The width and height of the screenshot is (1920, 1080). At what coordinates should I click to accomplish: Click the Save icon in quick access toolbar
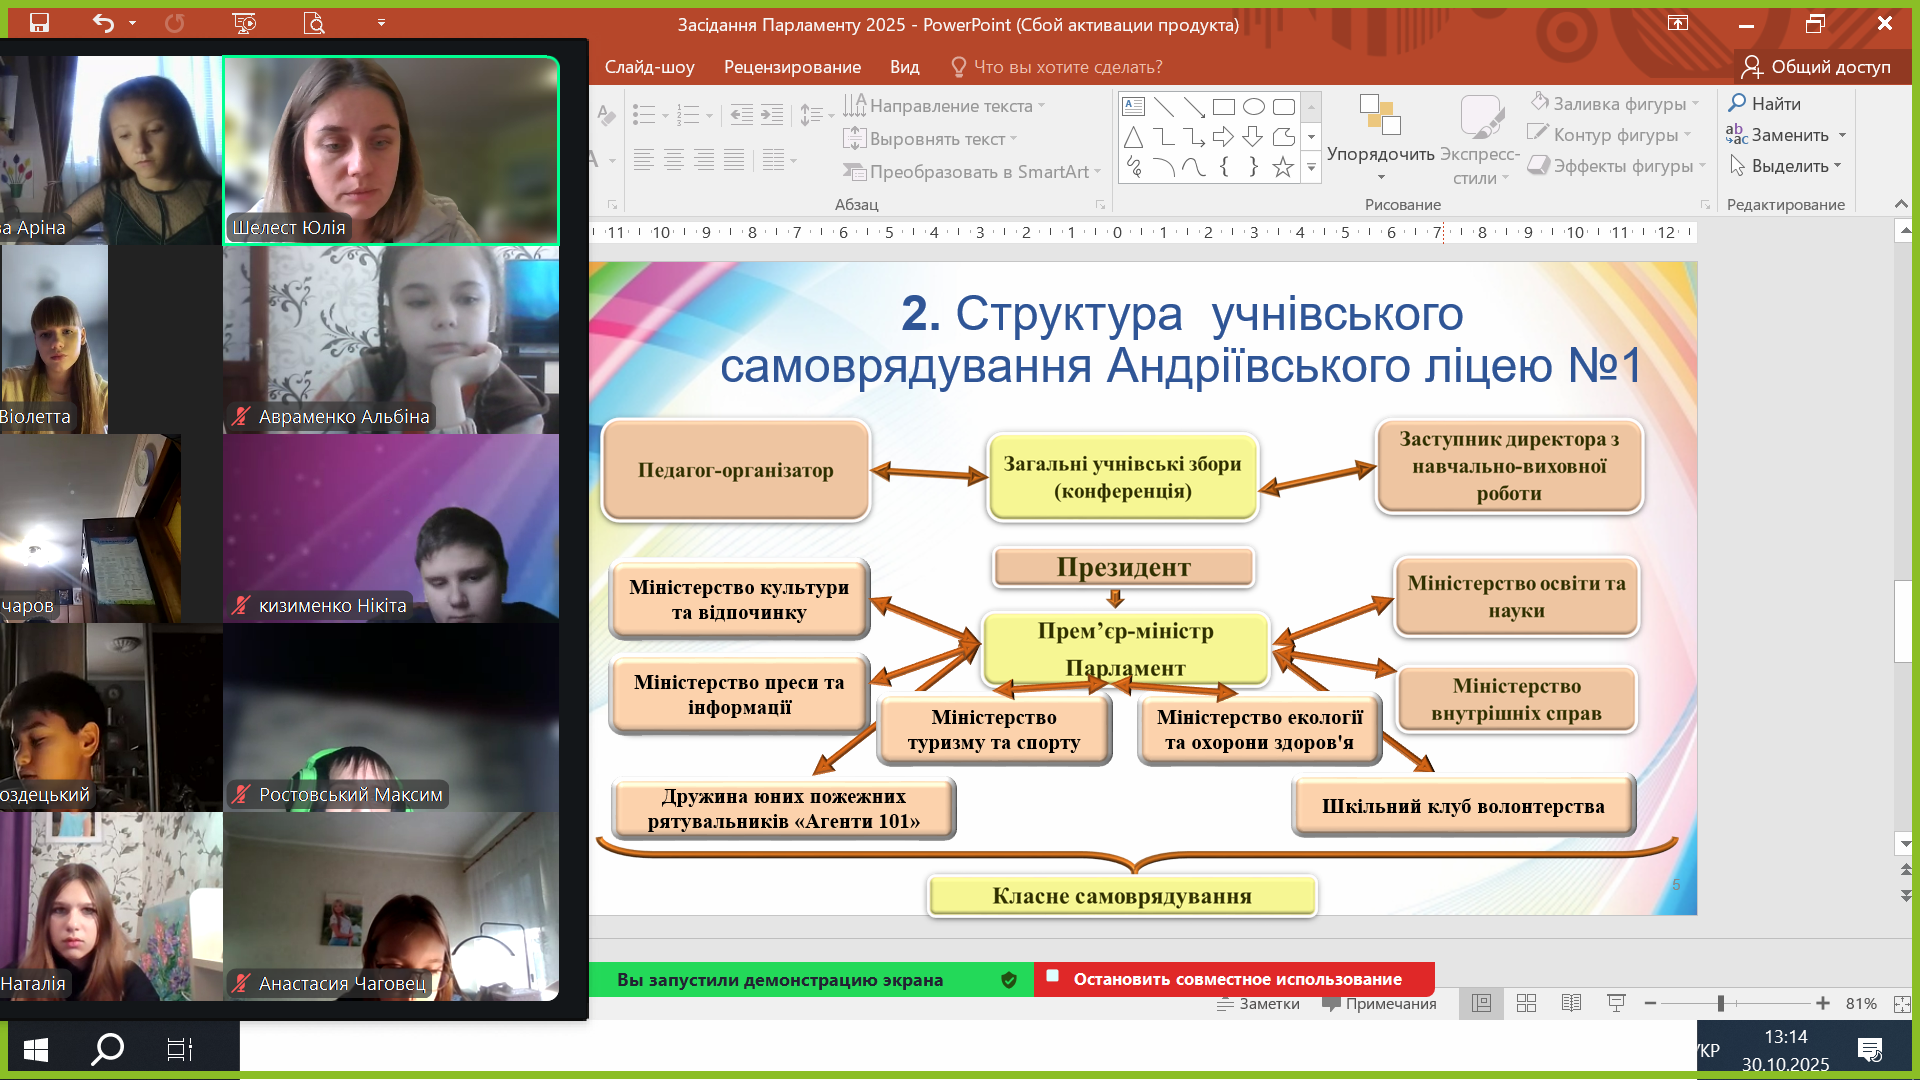click(x=39, y=22)
